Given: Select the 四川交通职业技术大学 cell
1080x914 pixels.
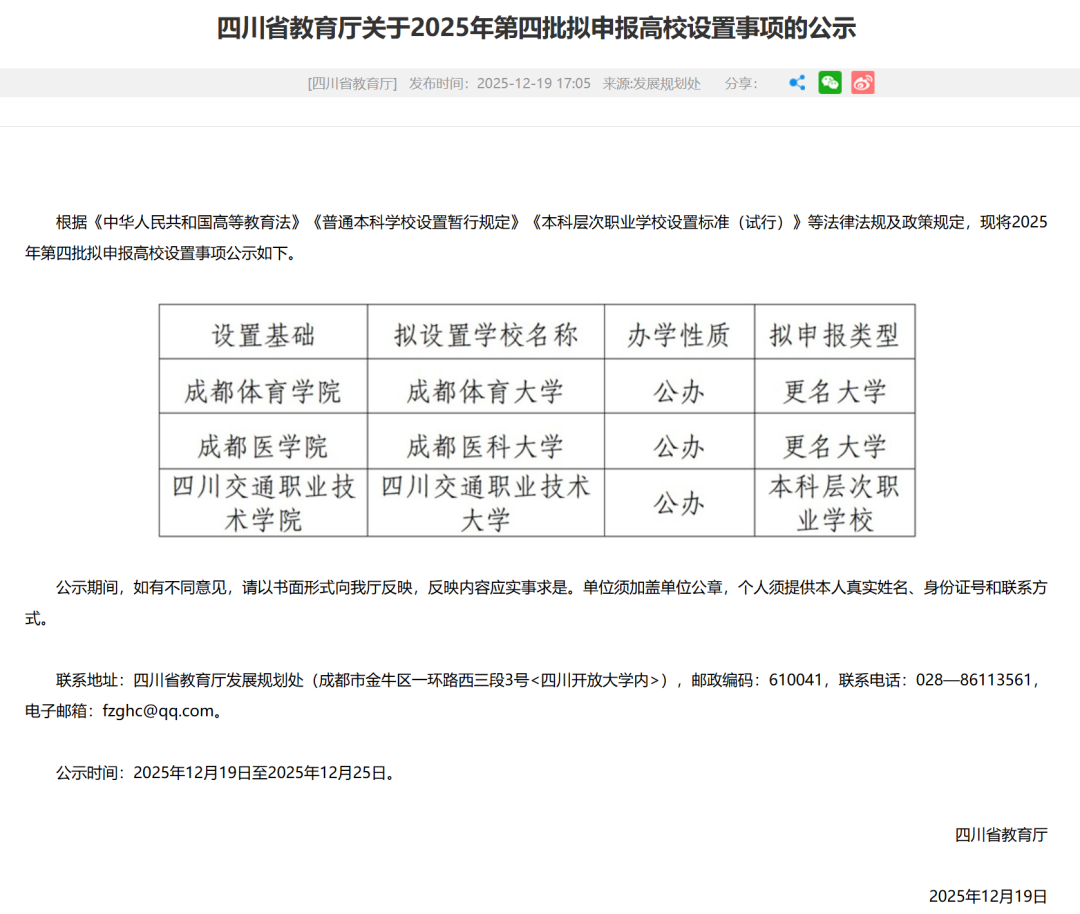Looking at the screenshot, I should pos(487,501).
